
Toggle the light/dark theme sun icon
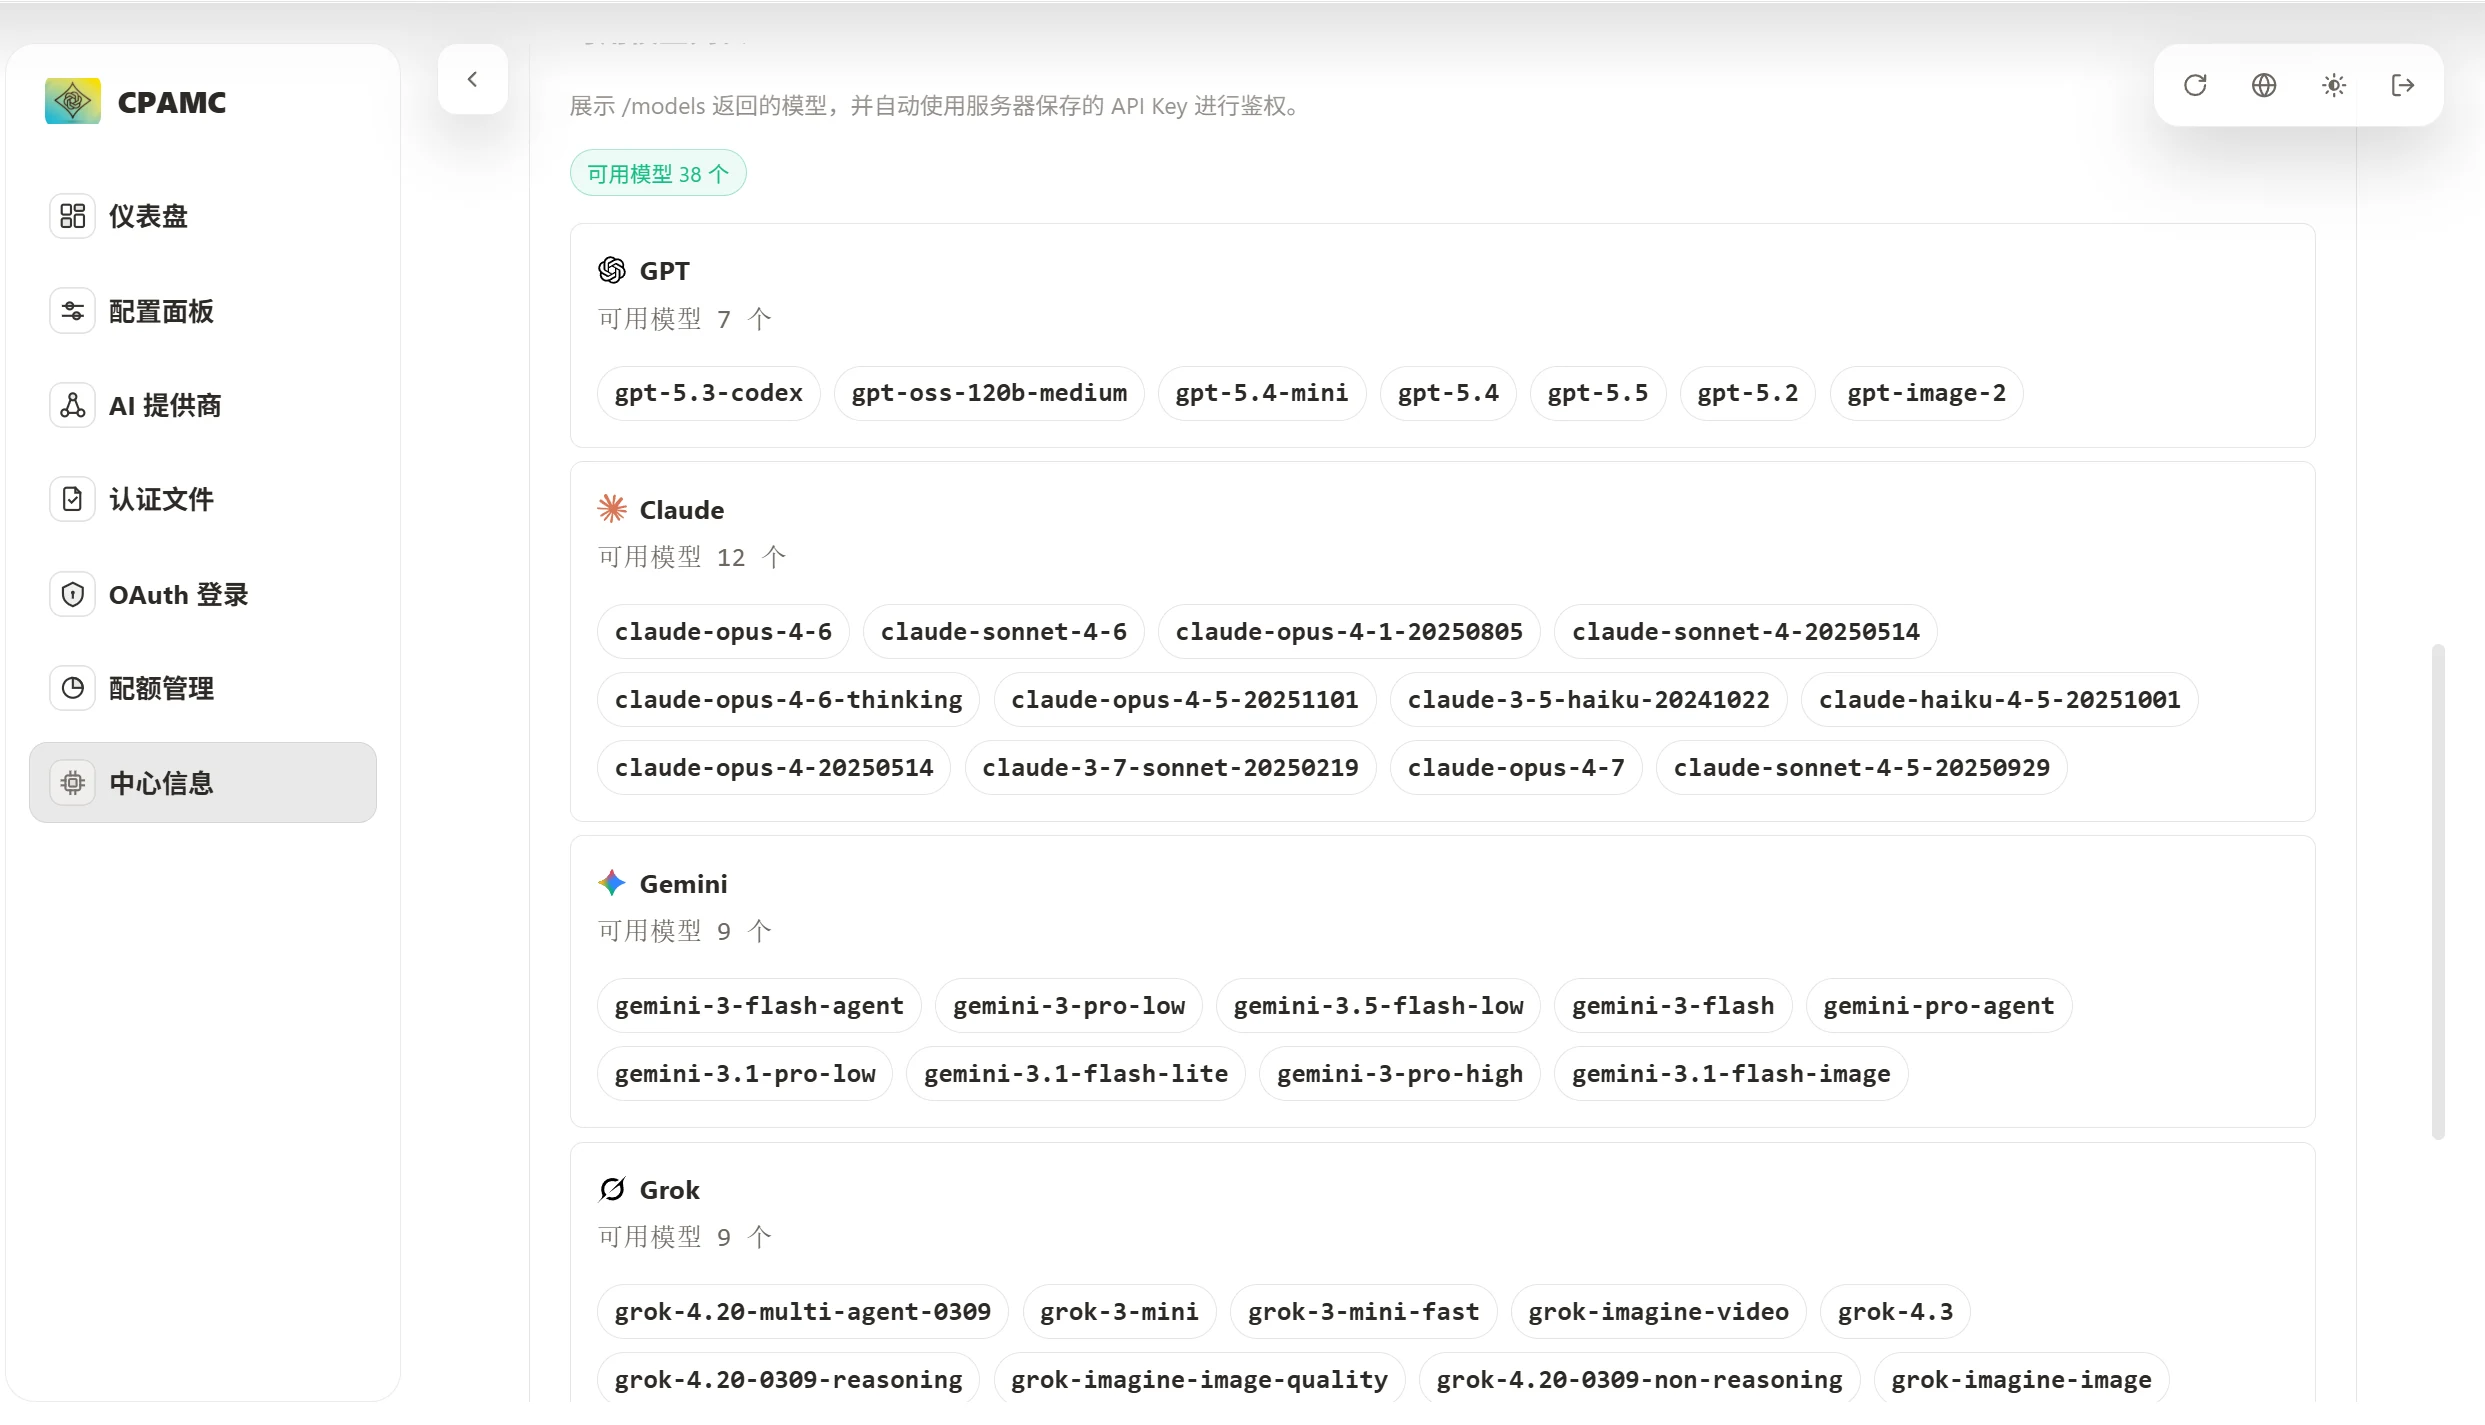[x=2334, y=85]
